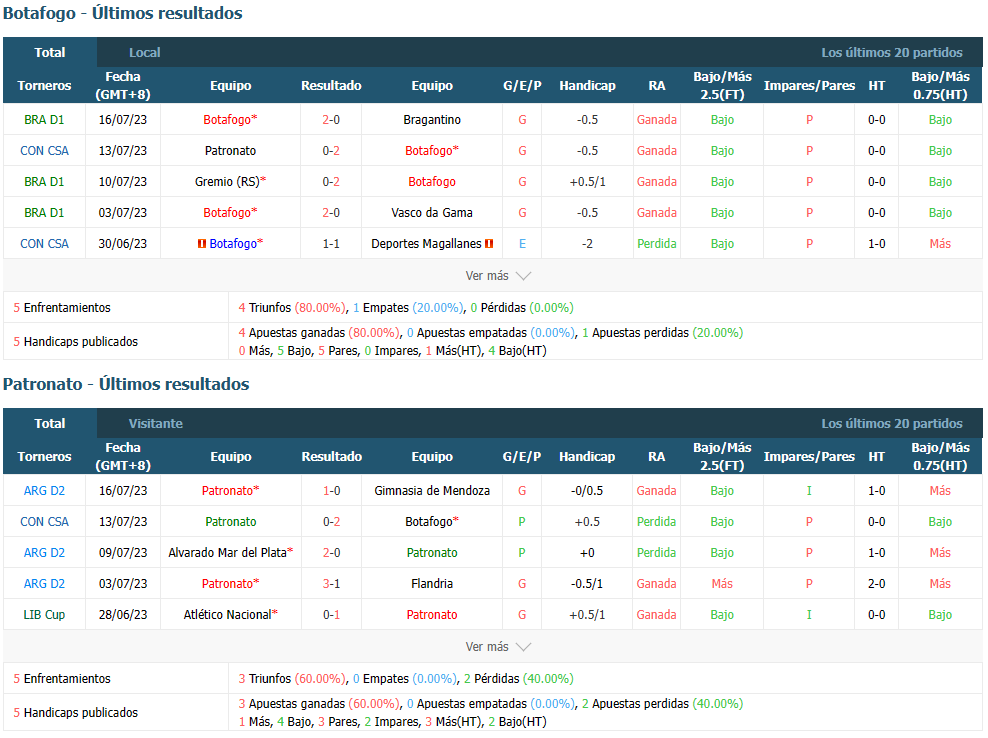Click 1-0 result against Gimnasia de Mendoza

[x=331, y=491]
